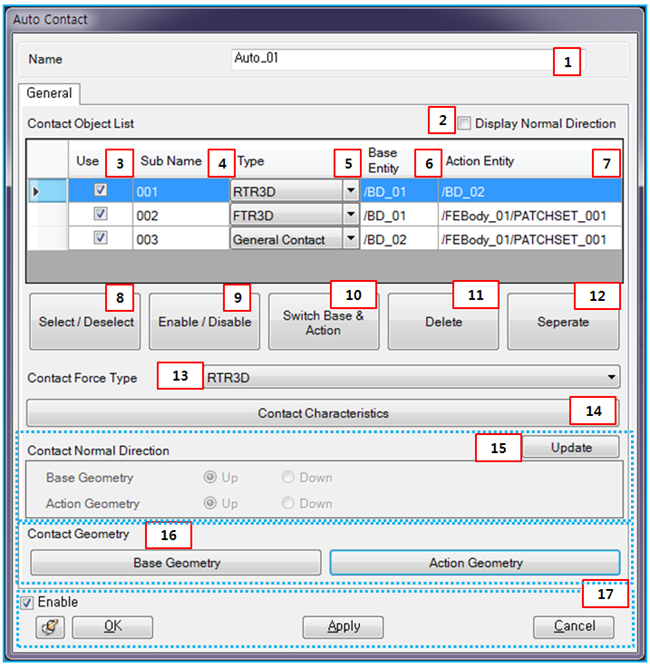The width and height of the screenshot is (650, 667).
Task: Toggle Display Normal Direction checkbox
Action: pos(464,123)
